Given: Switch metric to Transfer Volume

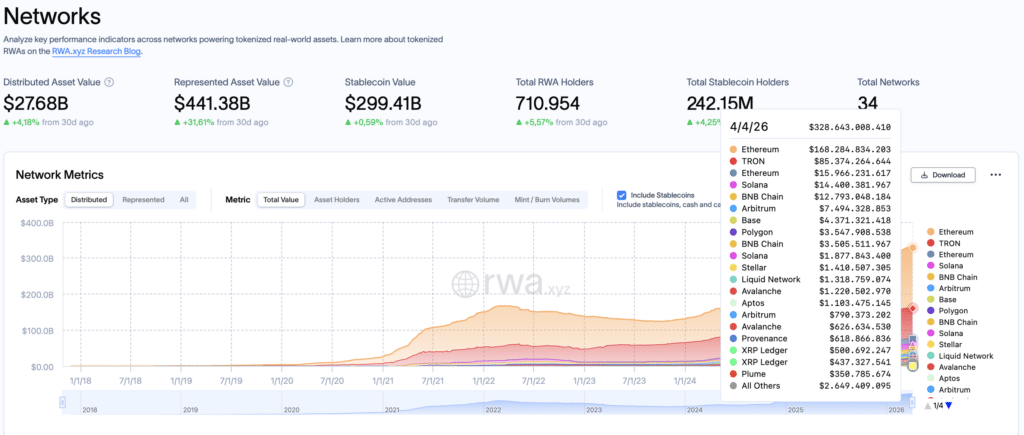Looking at the screenshot, I should (x=473, y=200).
